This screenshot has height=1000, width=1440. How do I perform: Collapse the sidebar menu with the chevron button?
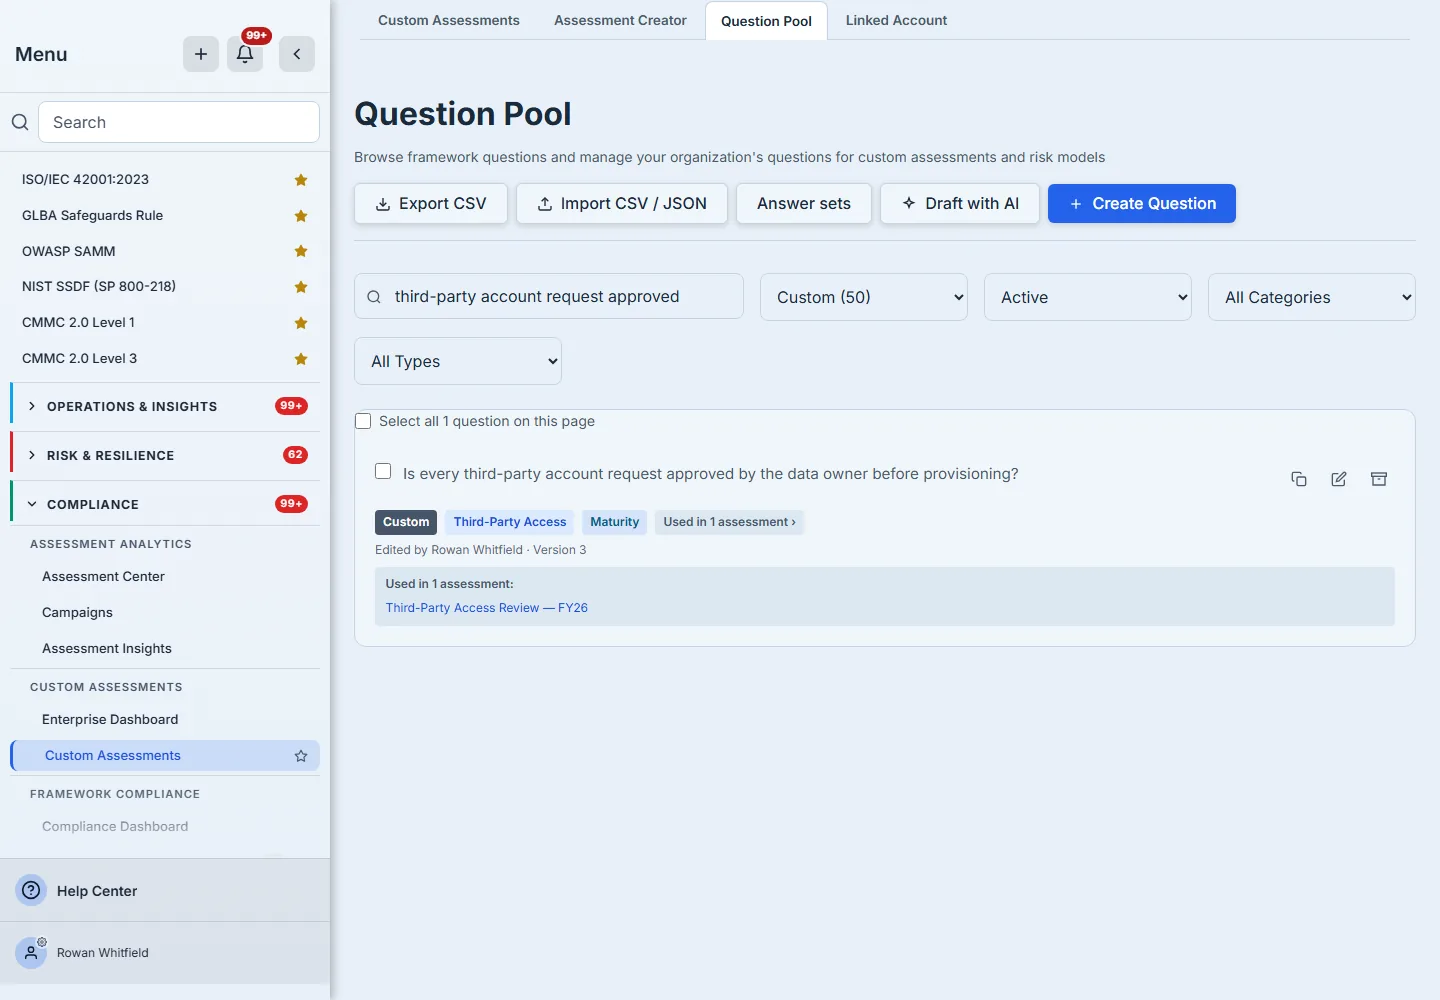pyautogui.click(x=297, y=54)
